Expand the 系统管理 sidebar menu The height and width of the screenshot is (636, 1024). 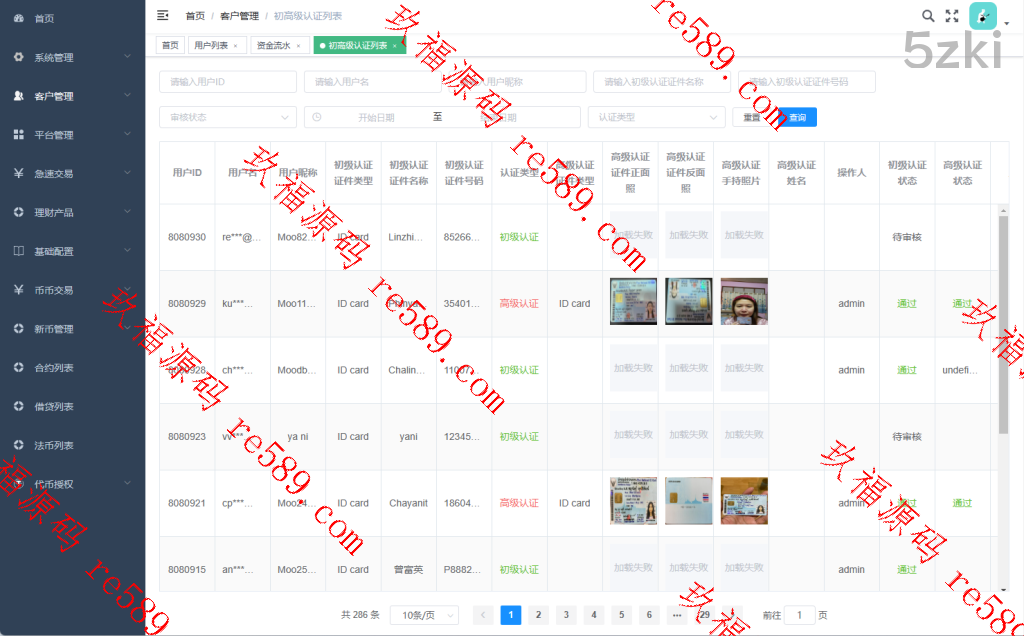(72, 57)
